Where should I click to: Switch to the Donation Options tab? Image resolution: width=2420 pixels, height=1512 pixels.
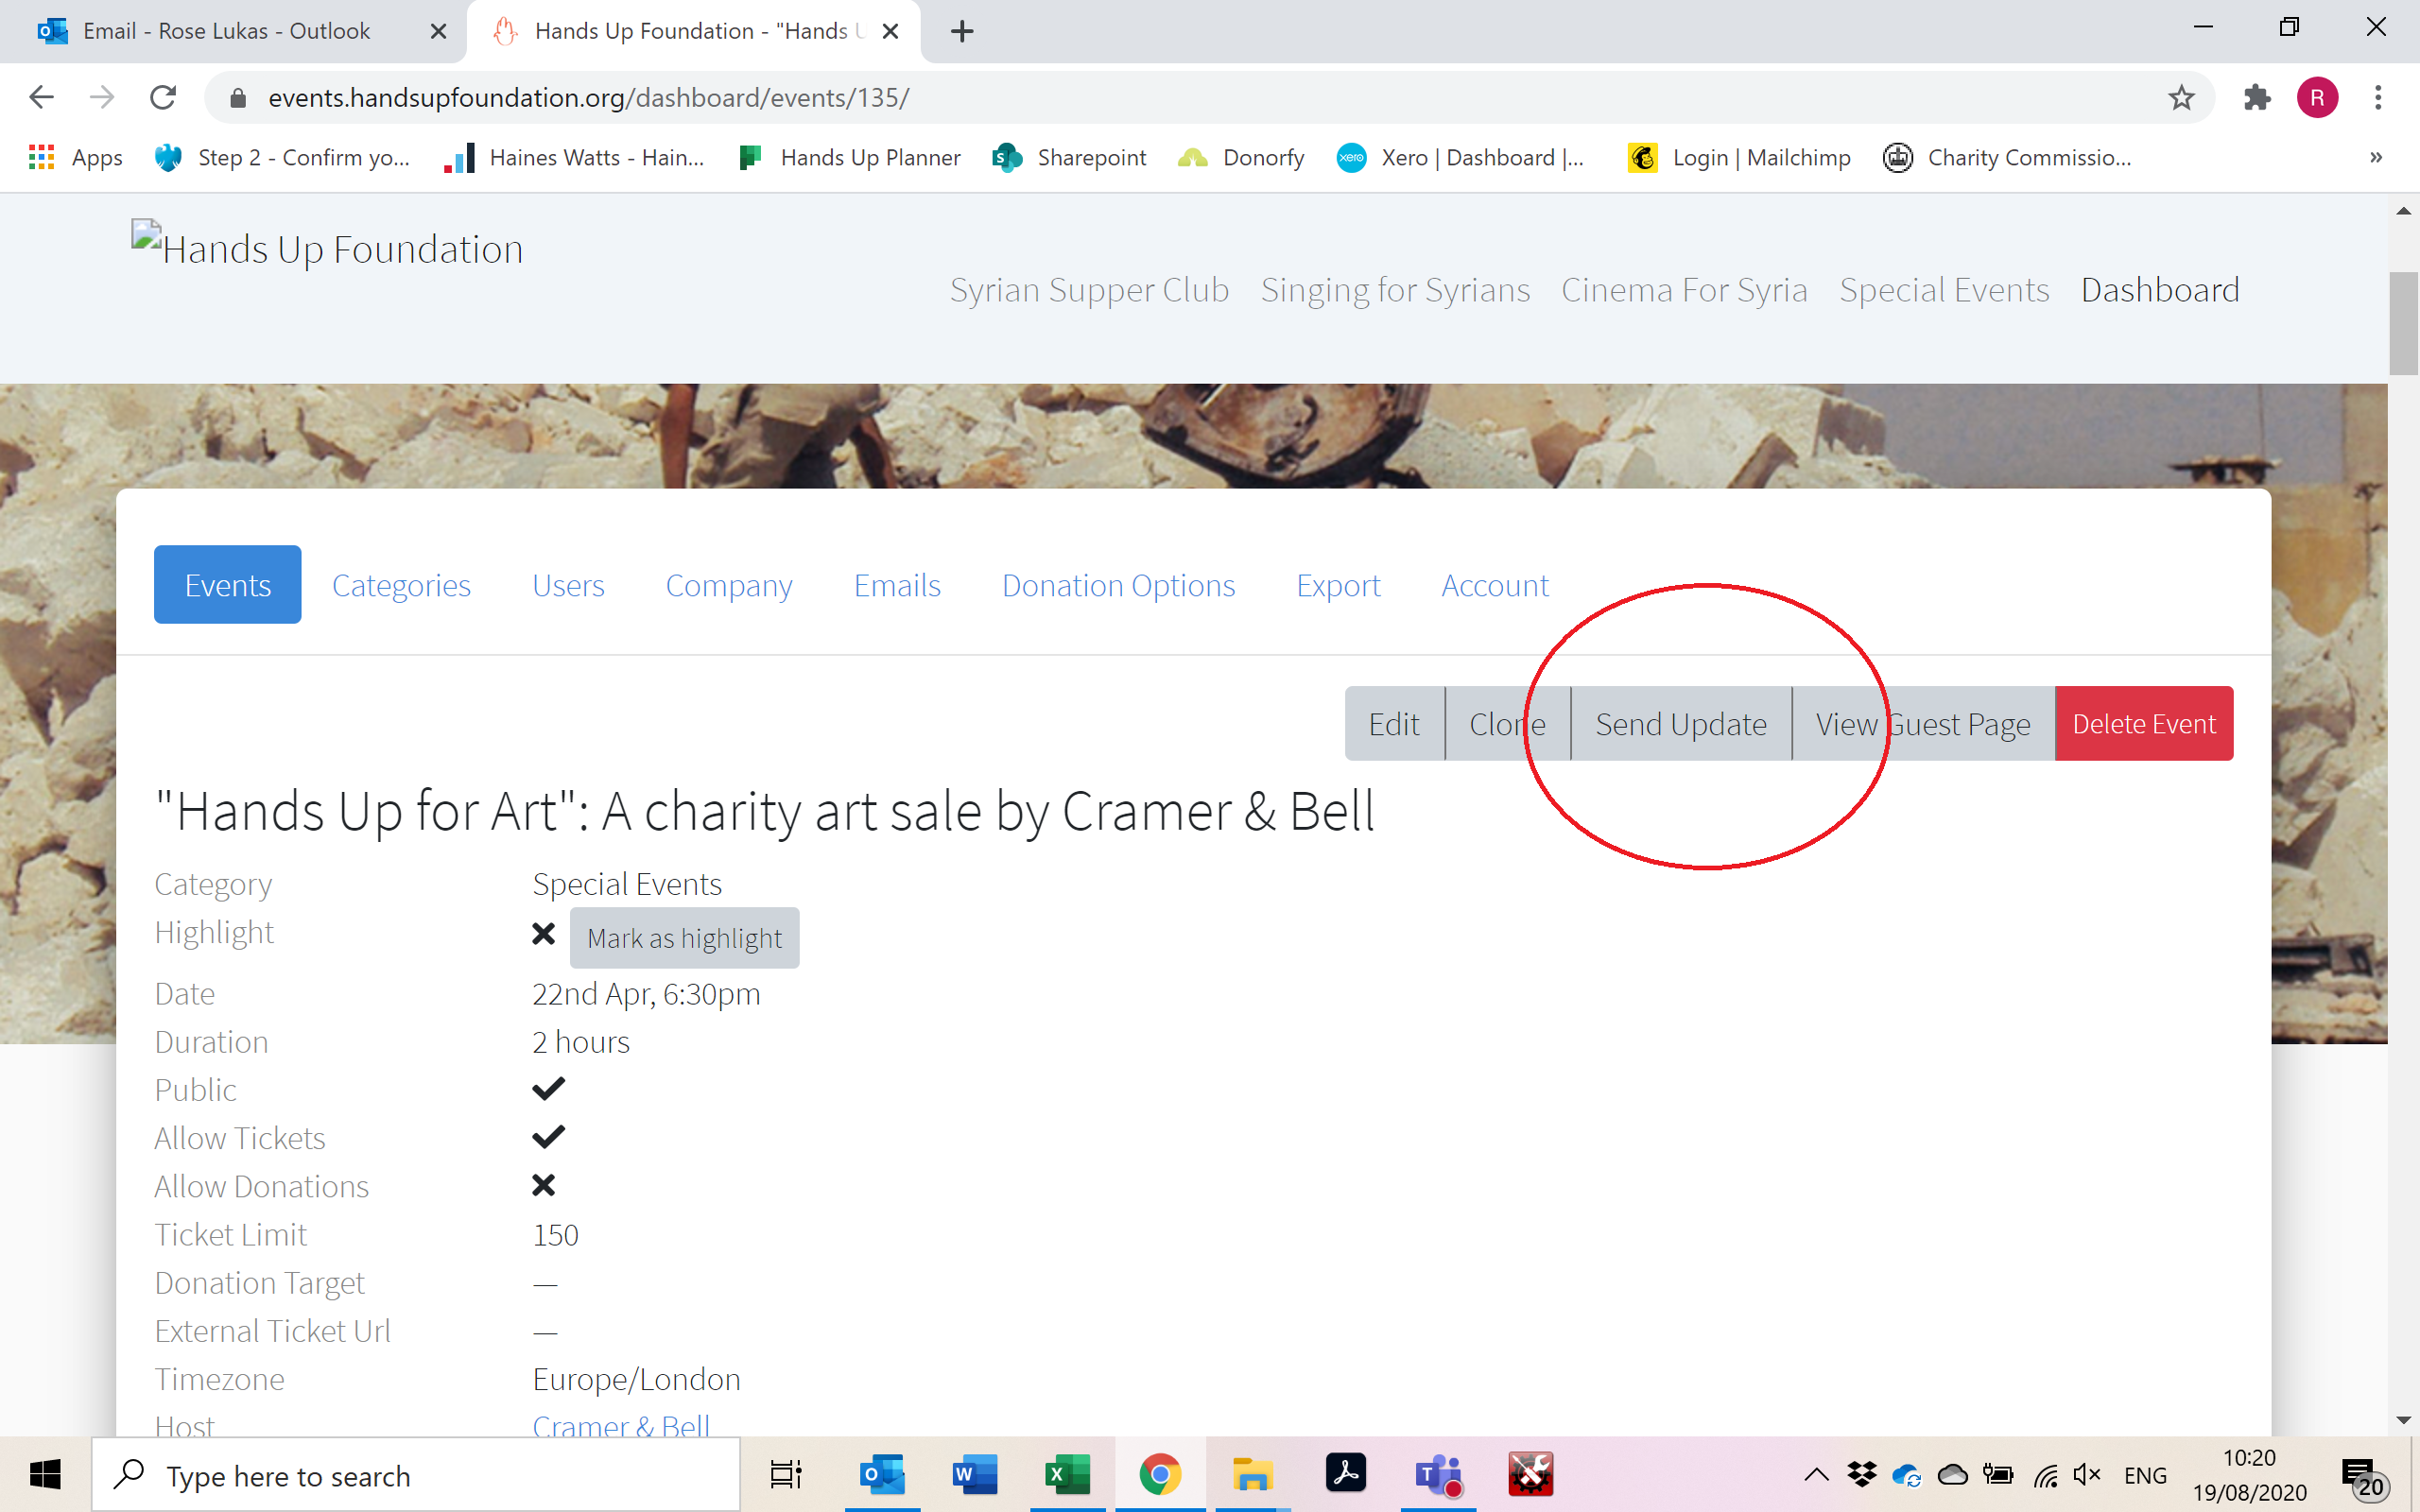coord(1118,584)
